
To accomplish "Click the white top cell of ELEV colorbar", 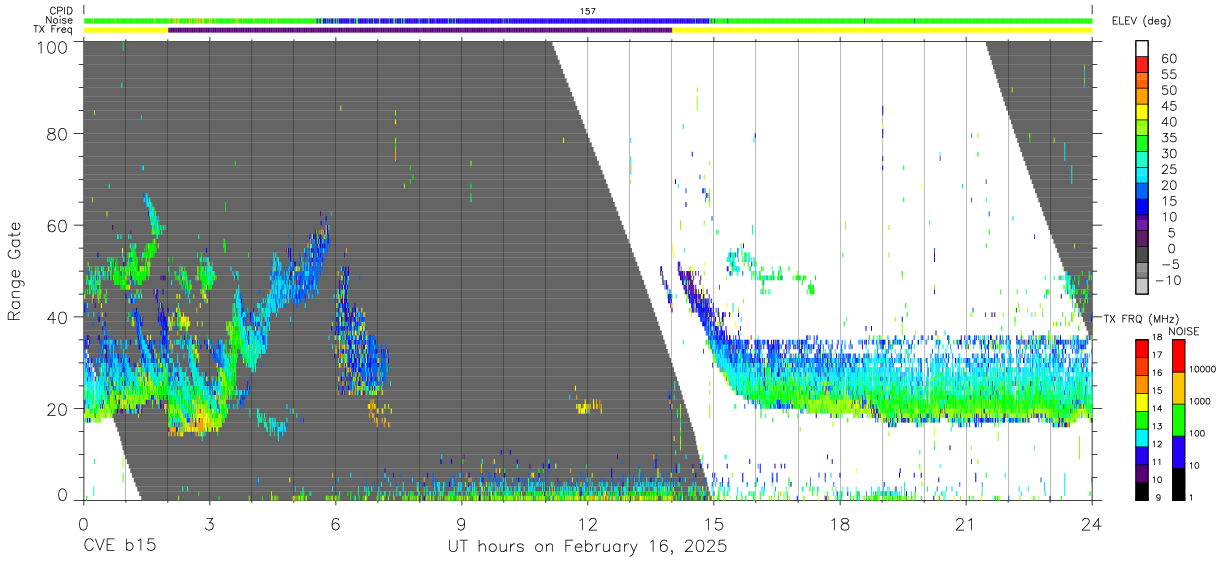I will 1143,49.
